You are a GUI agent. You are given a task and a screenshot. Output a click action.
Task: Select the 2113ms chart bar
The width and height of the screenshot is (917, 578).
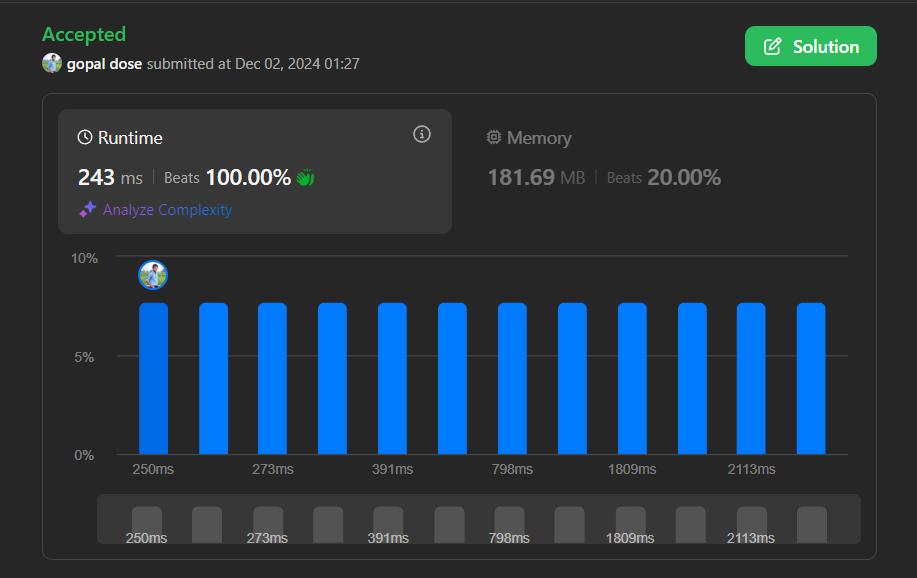tap(751, 379)
